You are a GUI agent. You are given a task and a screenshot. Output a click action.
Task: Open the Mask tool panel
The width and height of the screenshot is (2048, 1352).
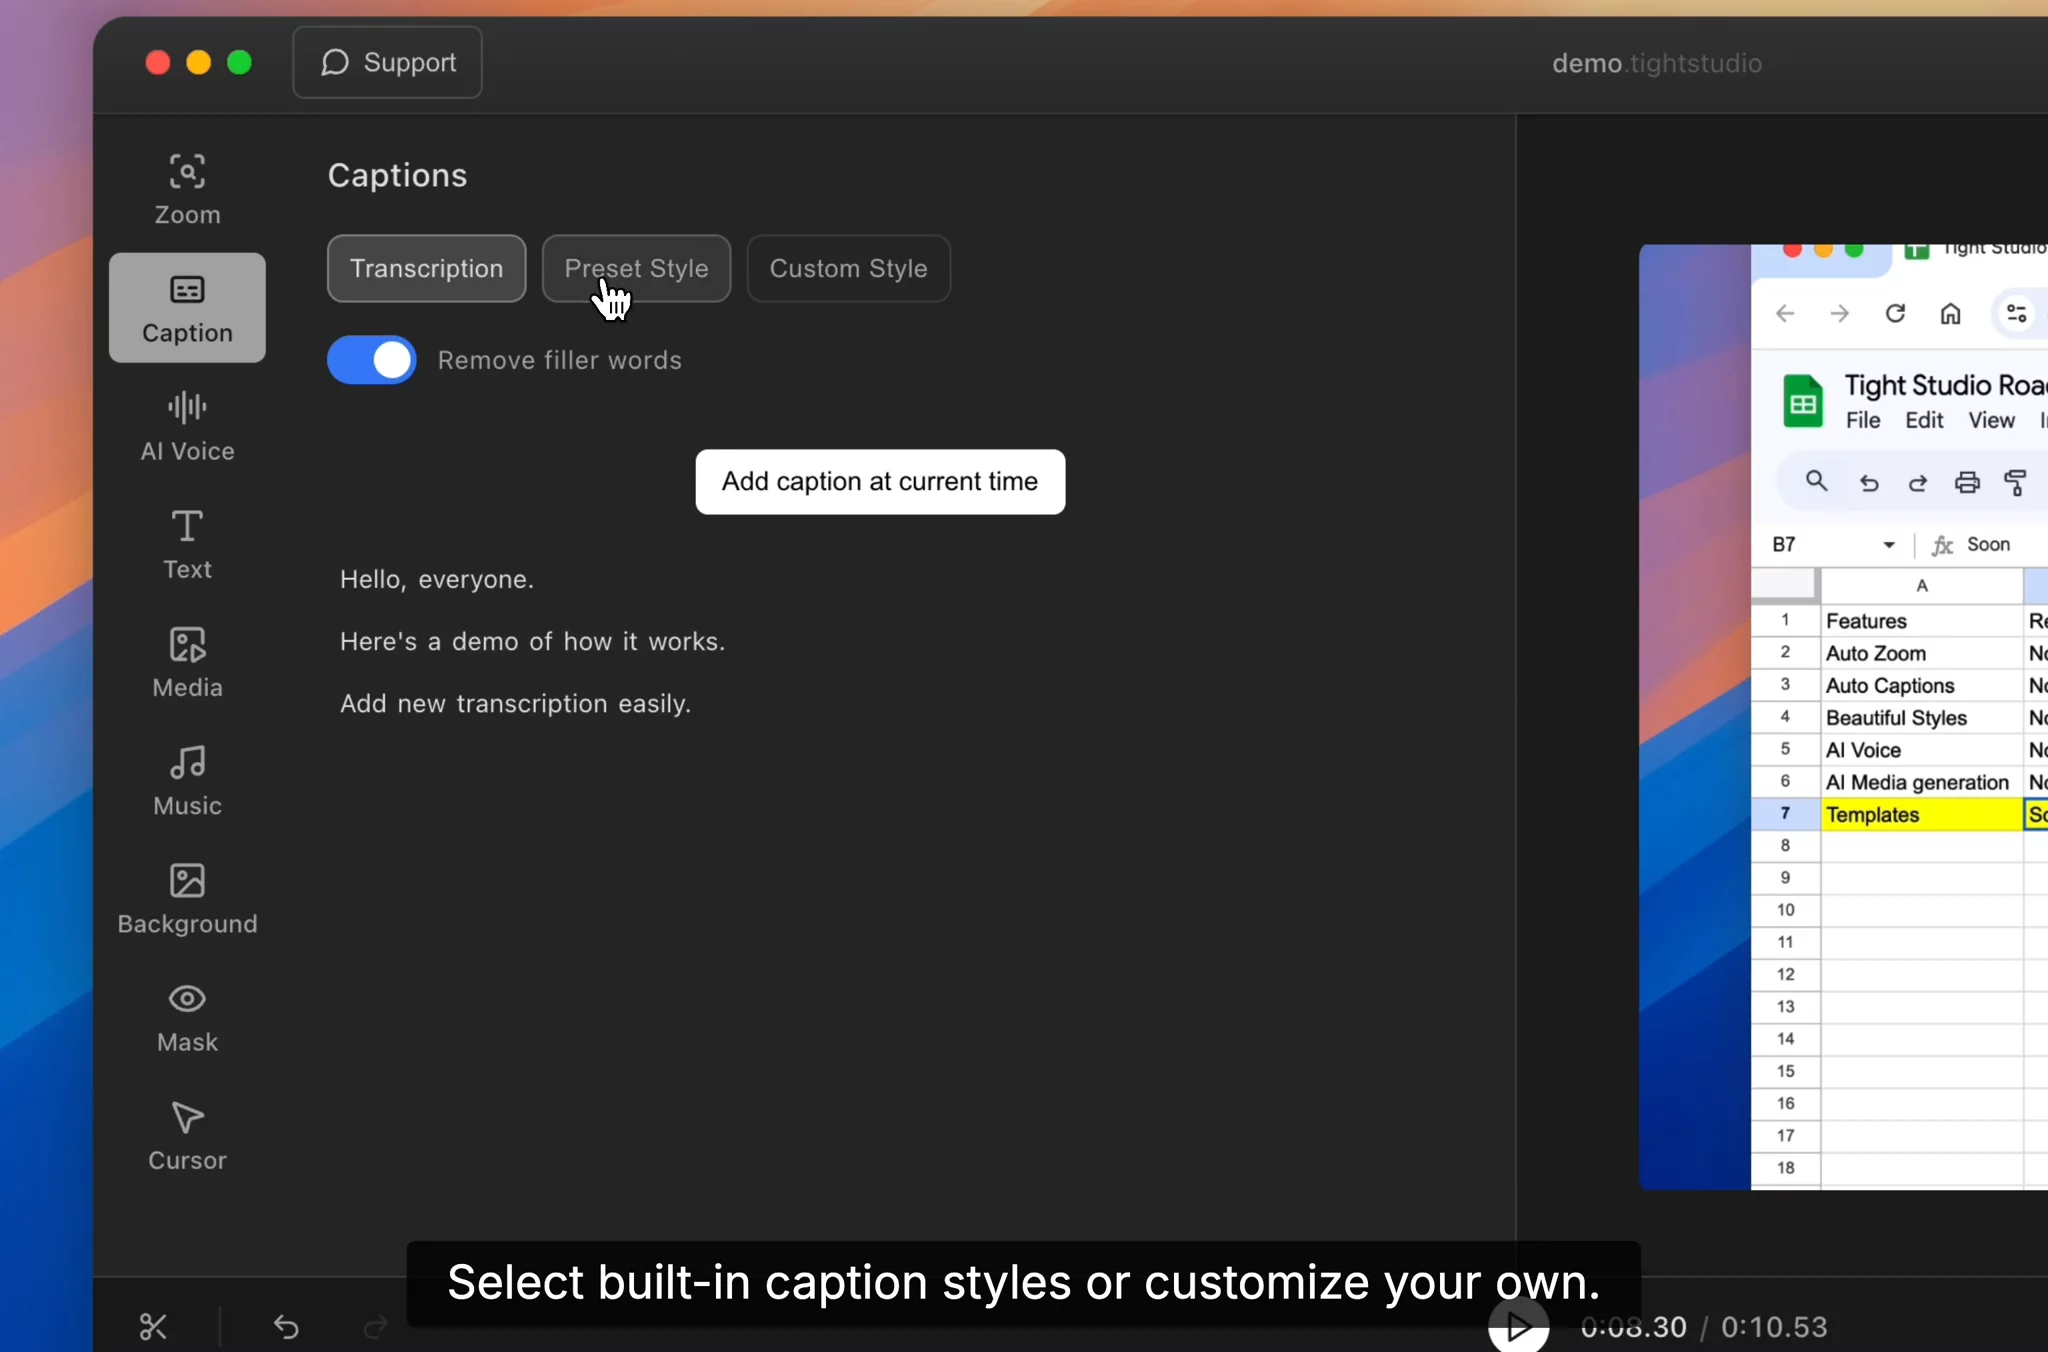pyautogui.click(x=187, y=1017)
